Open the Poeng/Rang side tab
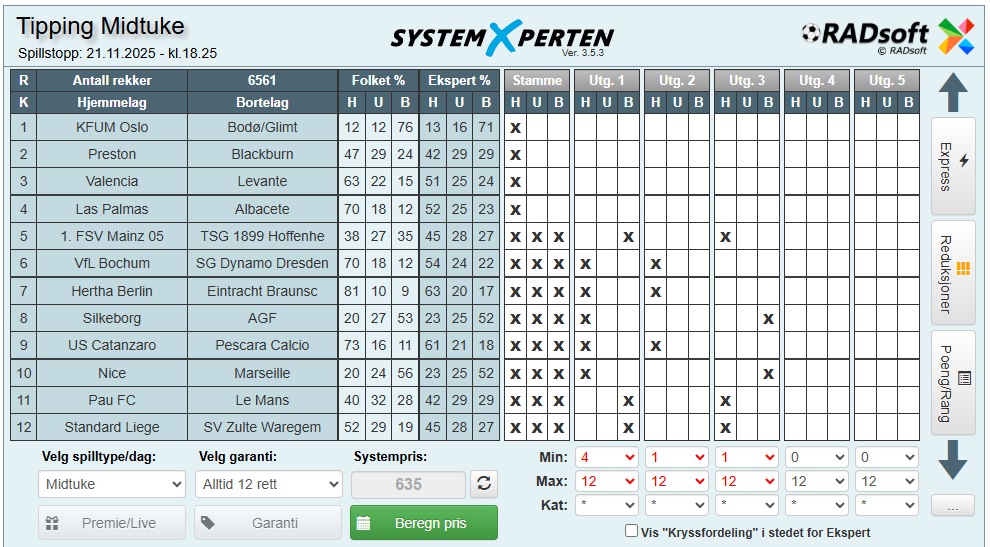 tap(953, 382)
